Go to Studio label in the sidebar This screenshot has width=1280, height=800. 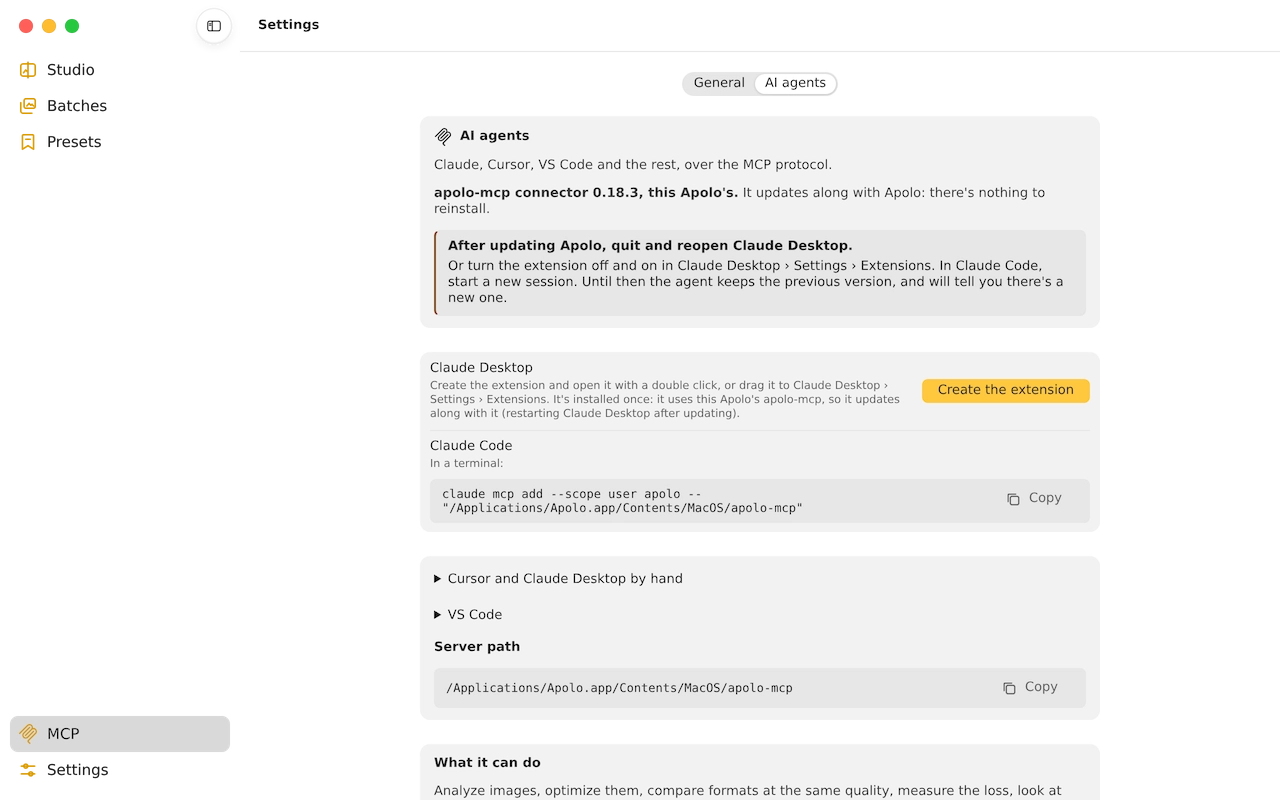point(71,70)
